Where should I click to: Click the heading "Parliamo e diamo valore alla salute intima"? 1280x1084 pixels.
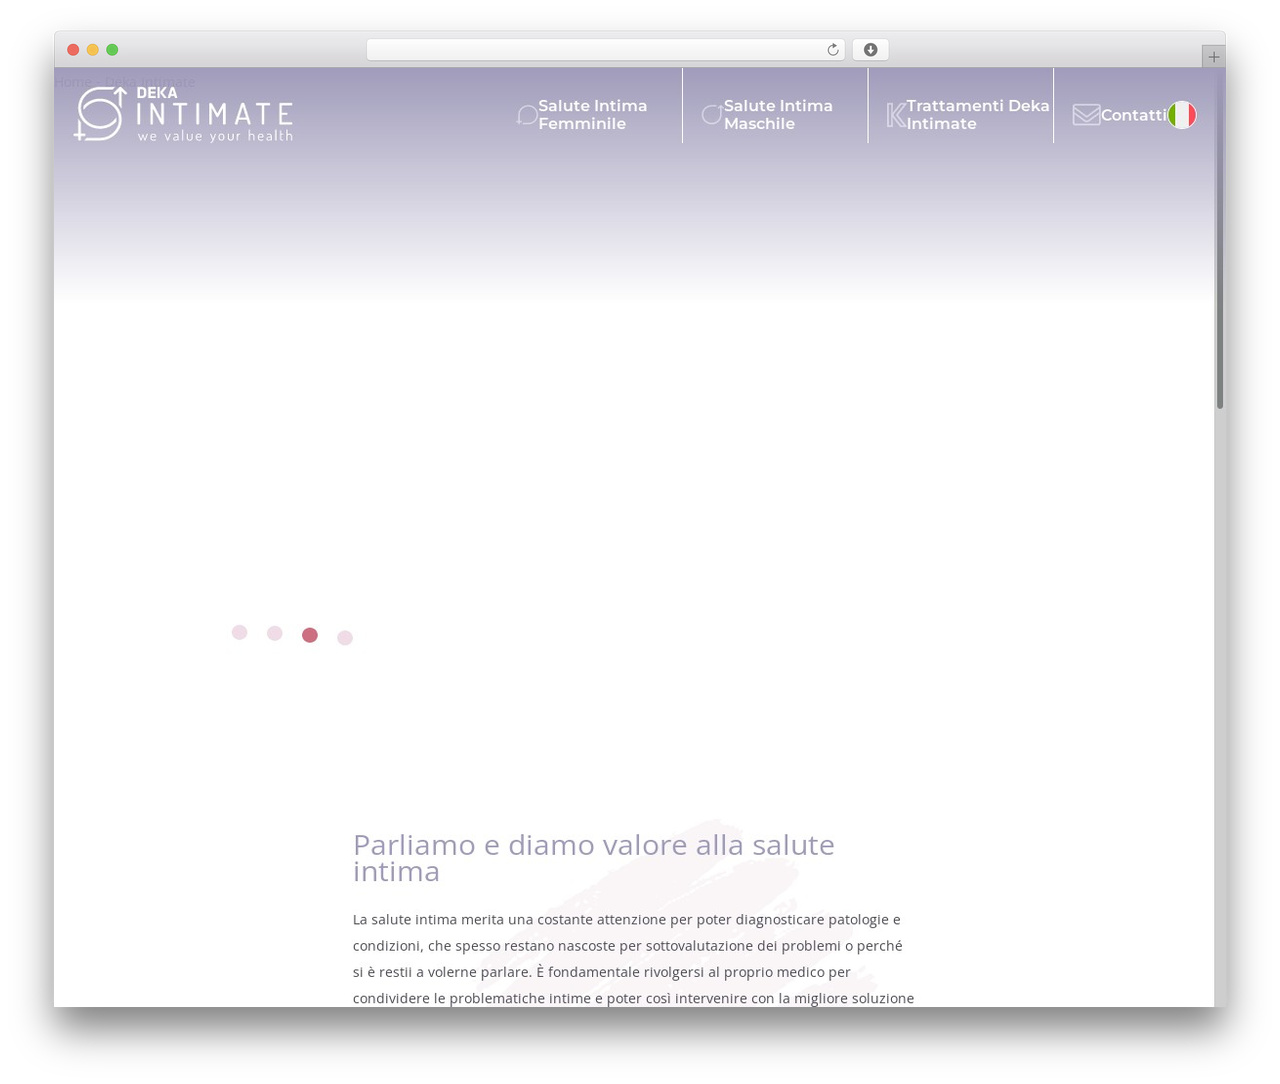pos(594,858)
